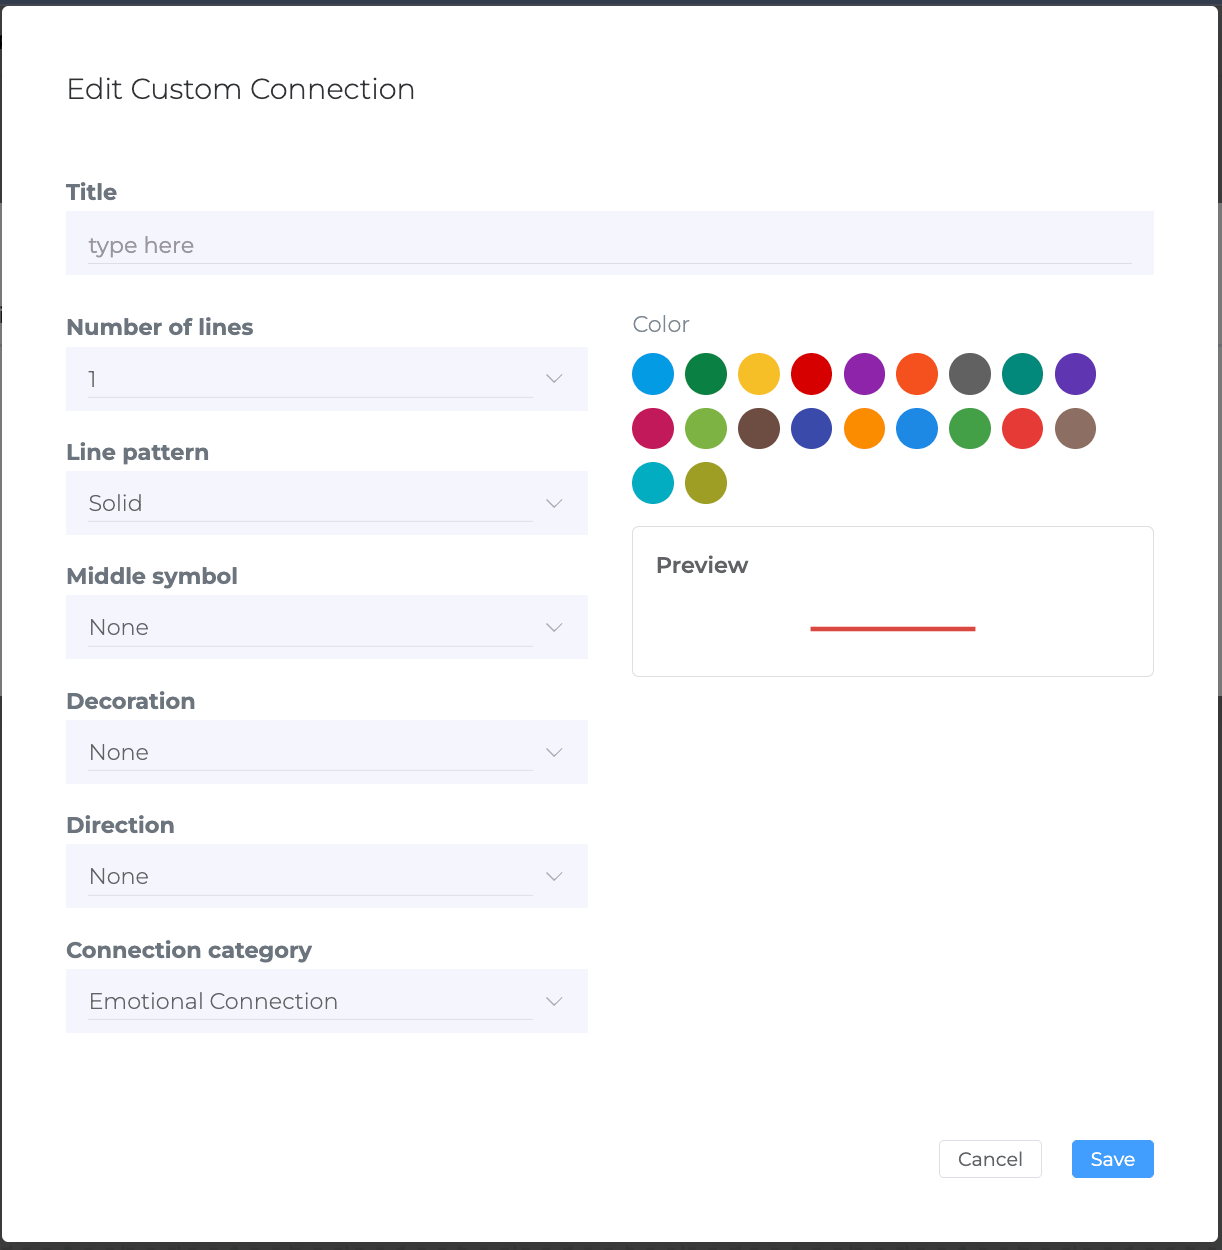
Task: Expand the Line pattern dropdown
Action: tap(327, 503)
